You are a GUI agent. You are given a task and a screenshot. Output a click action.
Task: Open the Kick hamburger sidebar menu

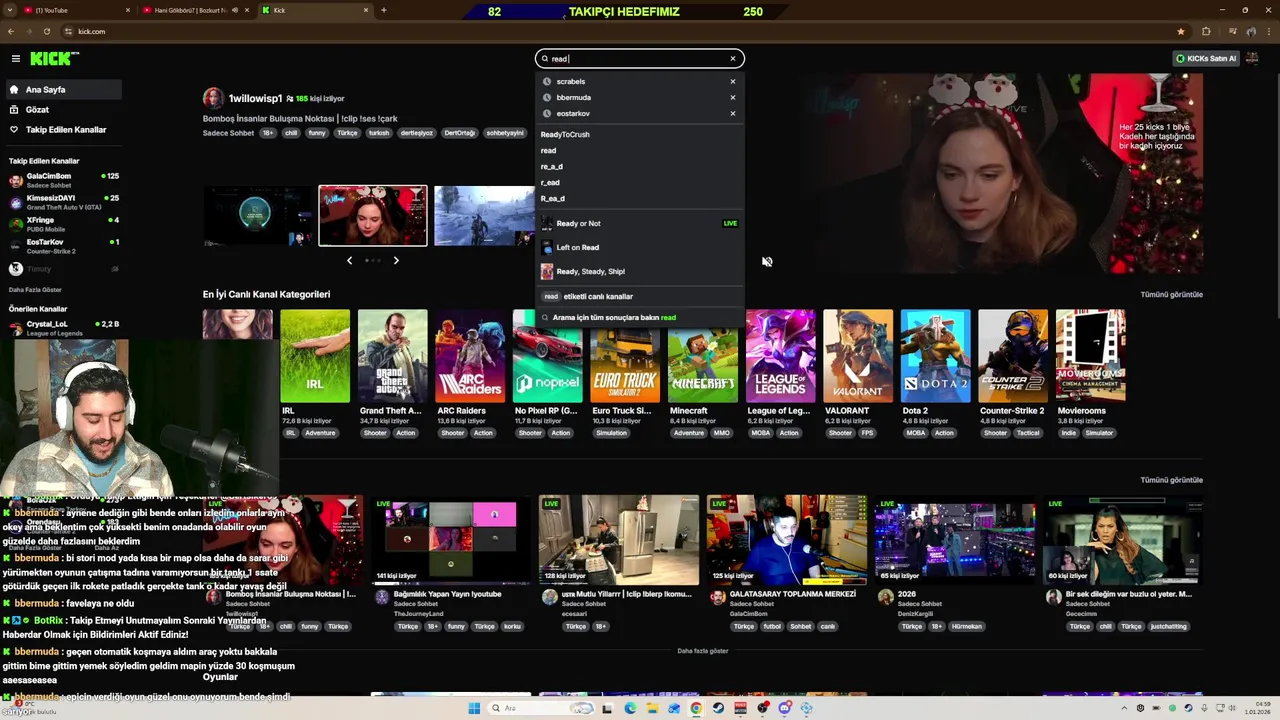point(15,59)
